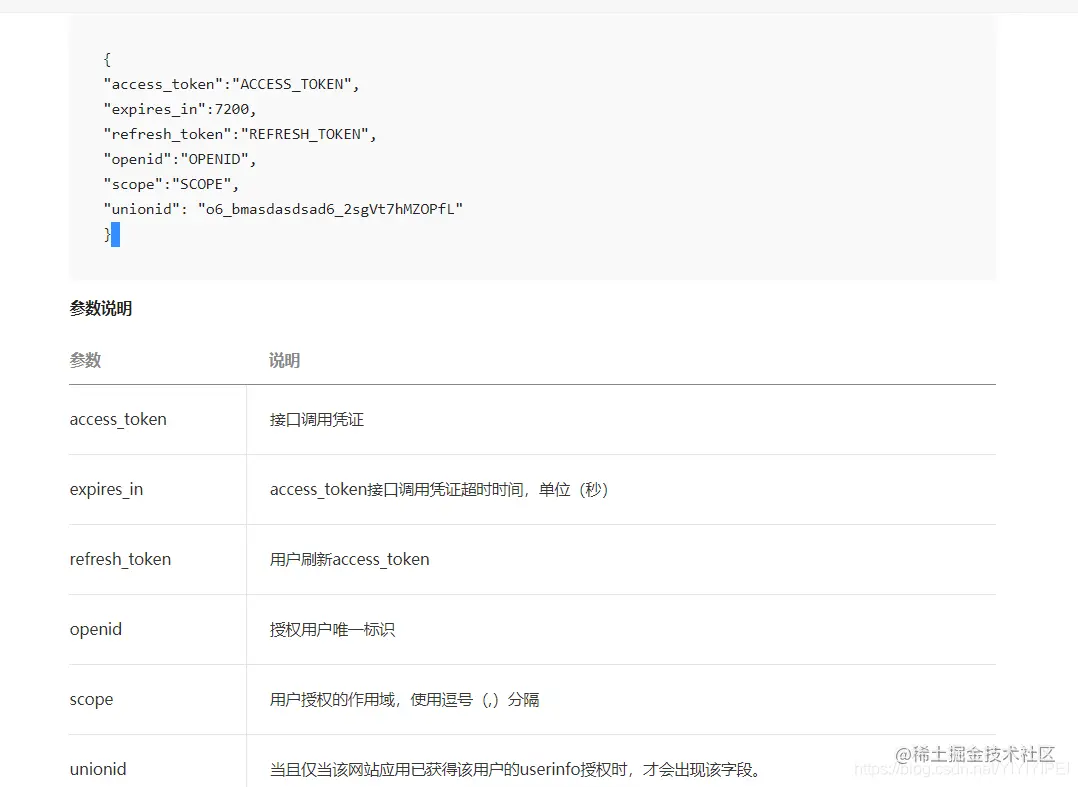Click the "openid":"OPENID" code line
The width and height of the screenshot is (1078, 787).
pyautogui.click(x=179, y=159)
